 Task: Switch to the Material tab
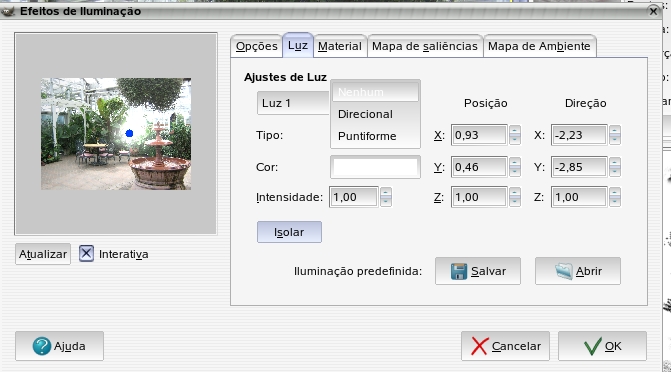340,46
